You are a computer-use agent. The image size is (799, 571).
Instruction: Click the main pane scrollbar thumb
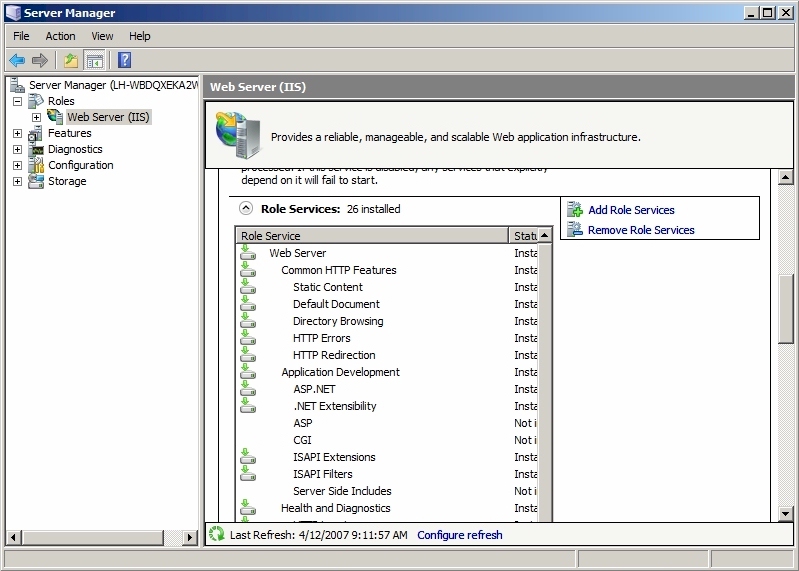786,309
